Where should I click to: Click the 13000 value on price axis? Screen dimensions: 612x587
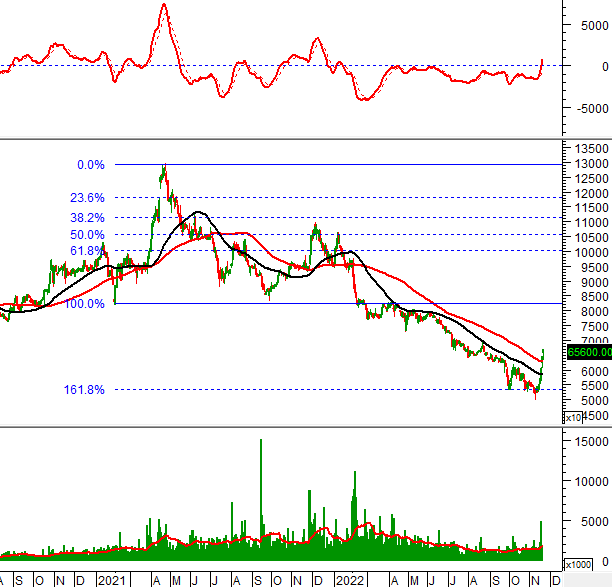pyautogui.click(x=588, y=164)
